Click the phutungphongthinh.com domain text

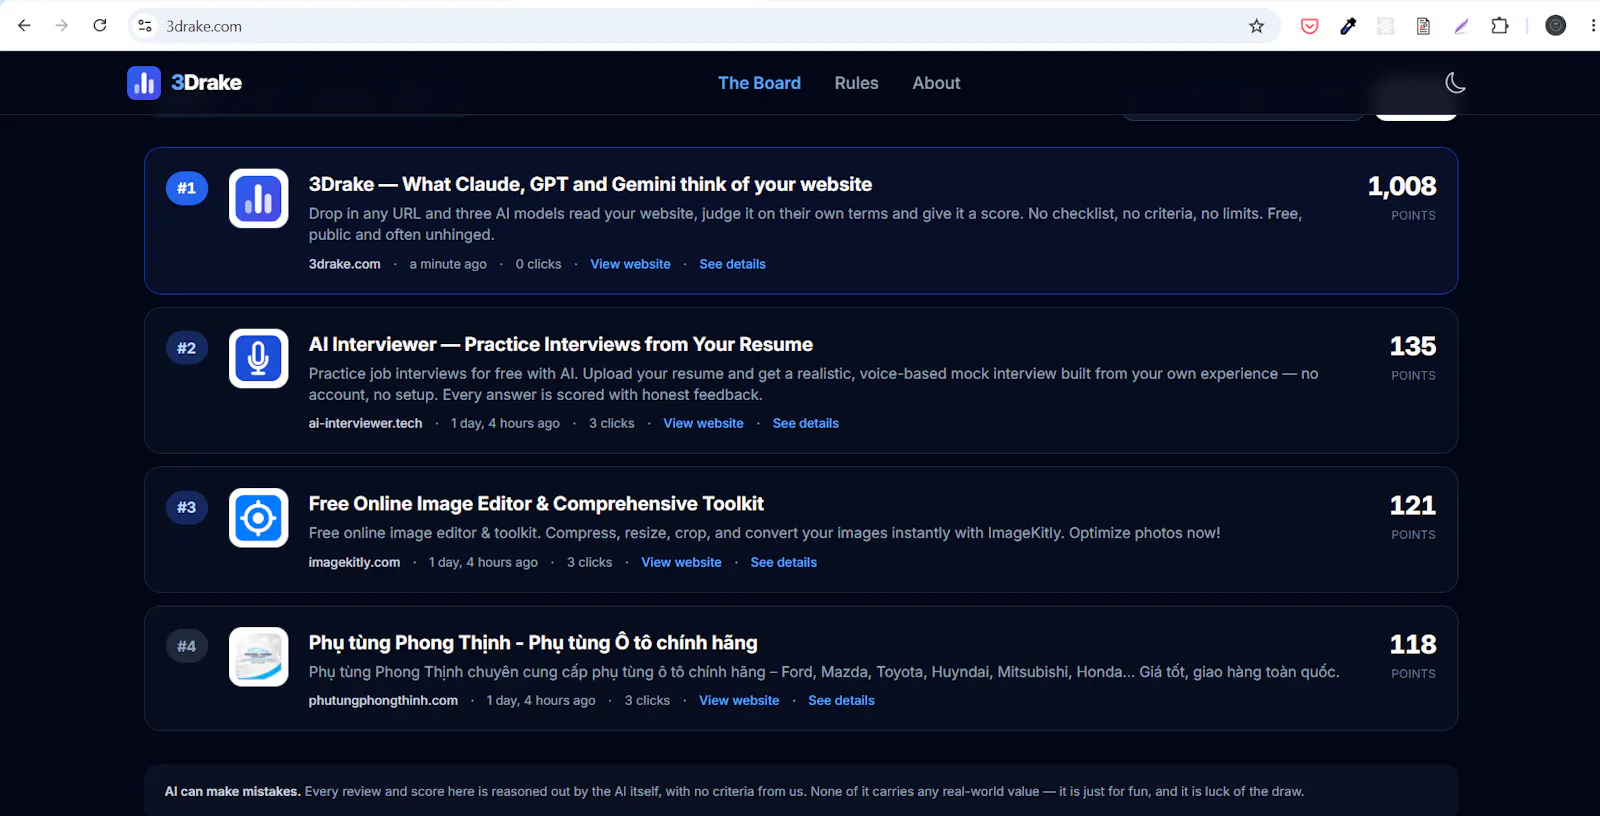click(383, 700)
